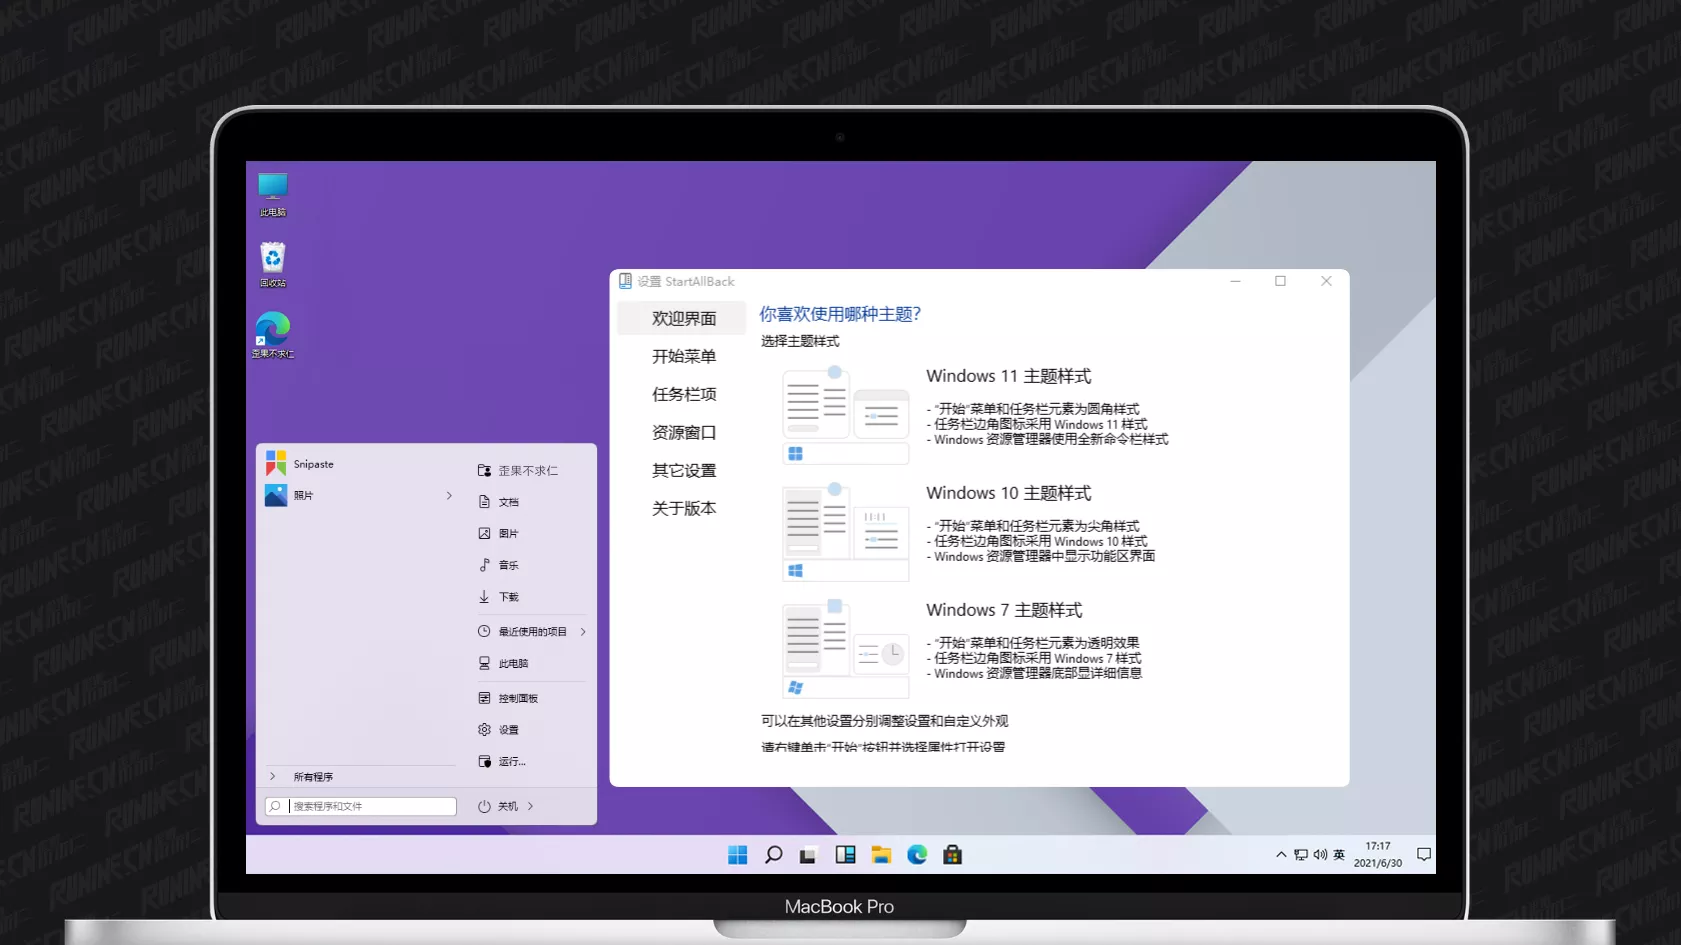This screenshot has height=945, width=1681.
Task: Switch to the 任务栏项 settings tab
Action: point(684,395)
